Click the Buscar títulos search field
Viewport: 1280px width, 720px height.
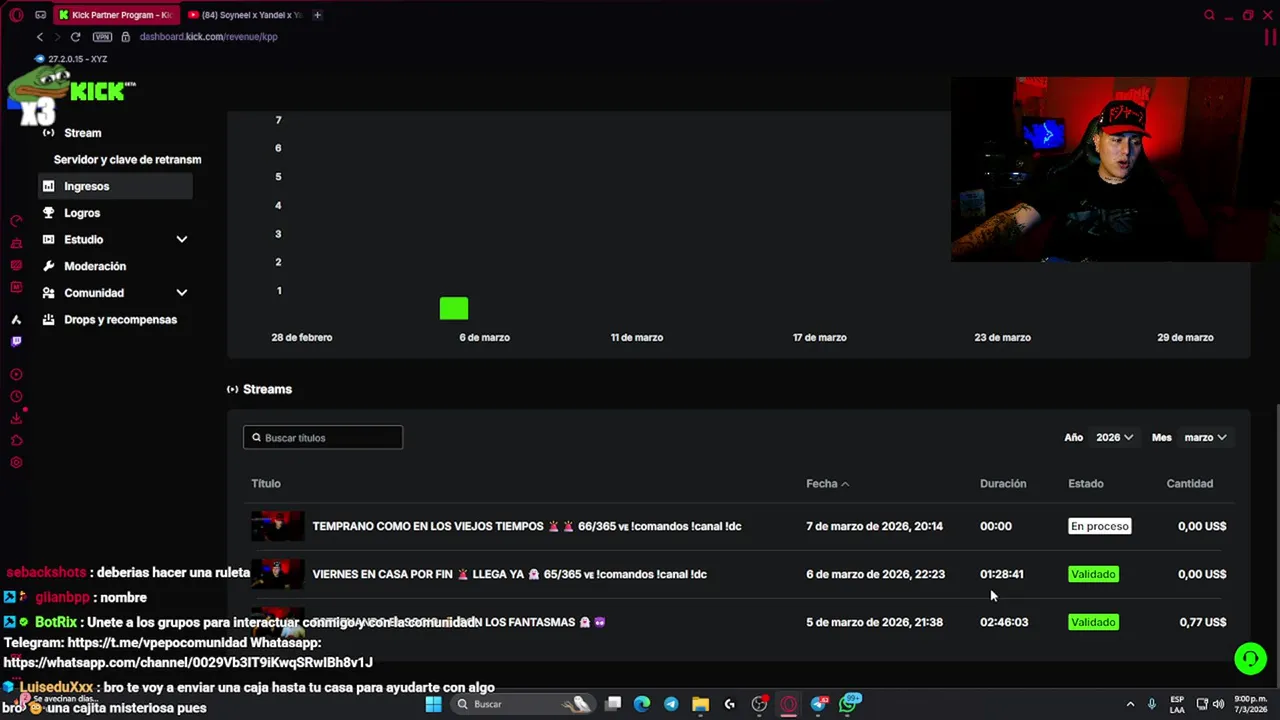click(323, 438)
